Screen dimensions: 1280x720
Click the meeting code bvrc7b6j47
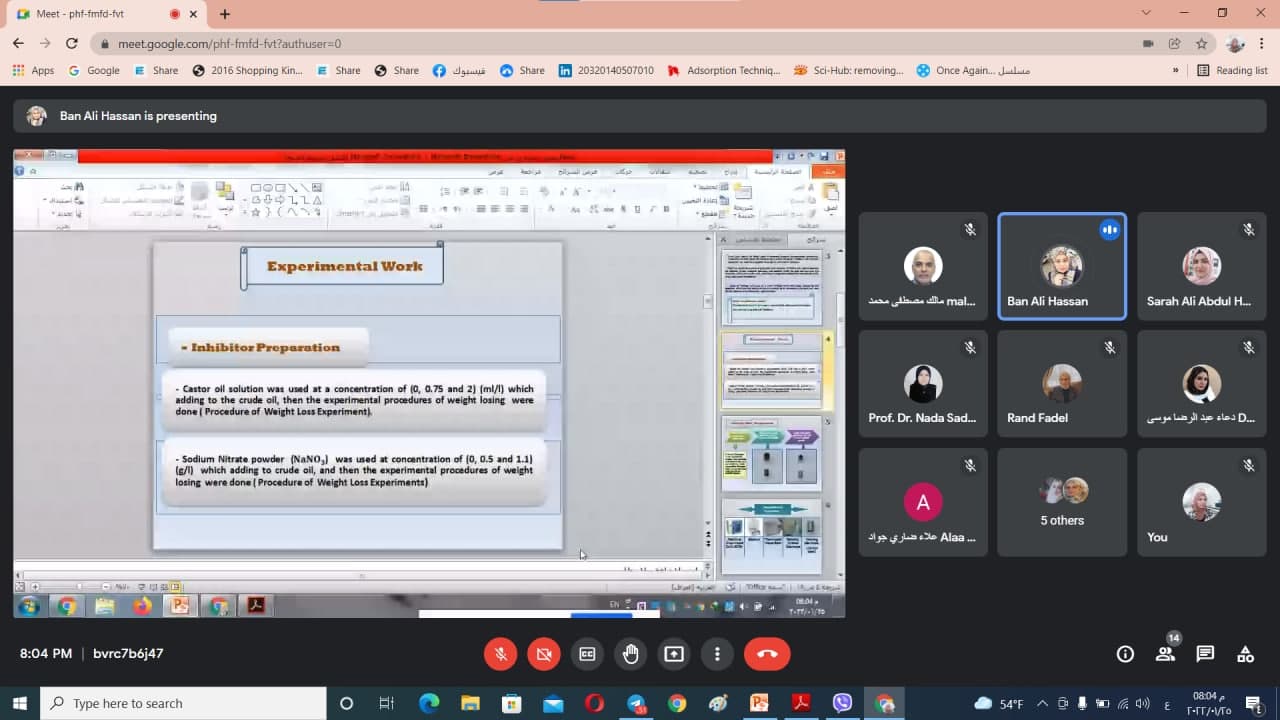coord(128,653)
